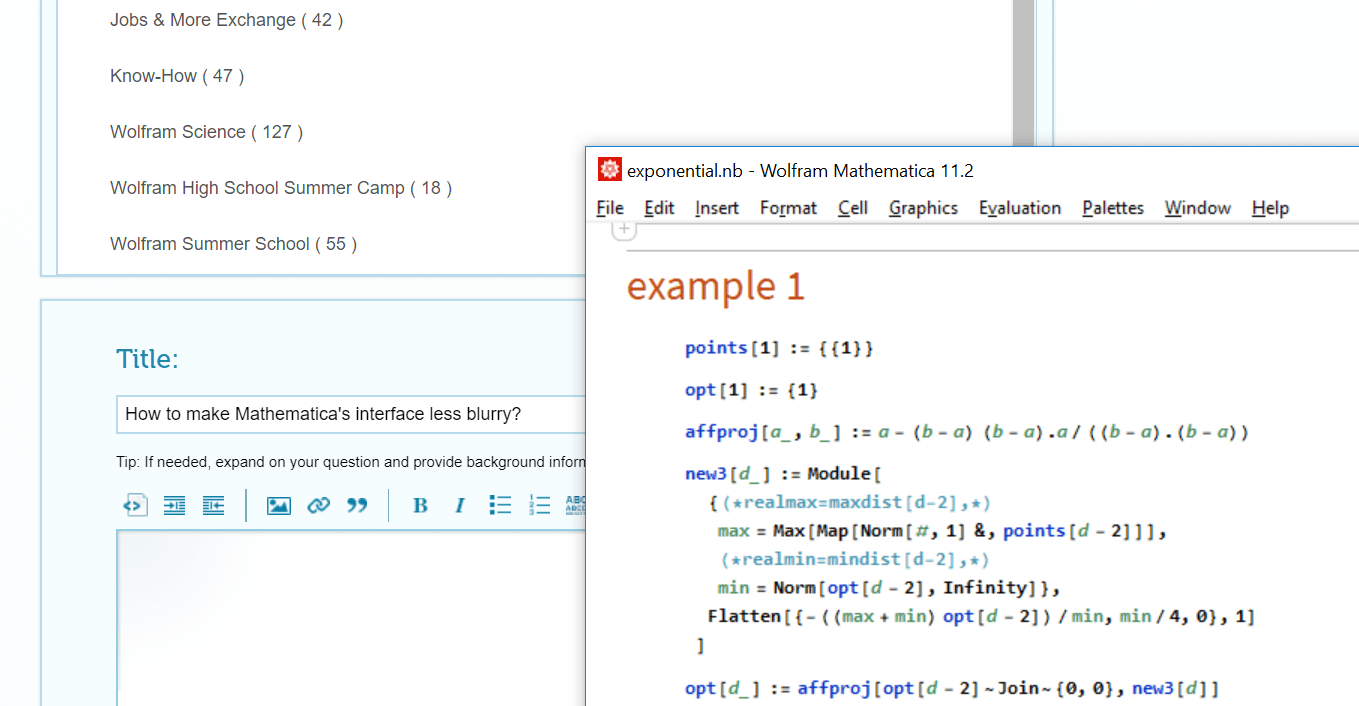Apply blockquote formatting with the quote icon
Viewport: 1359px width, 706px height.
pos(357,505)
